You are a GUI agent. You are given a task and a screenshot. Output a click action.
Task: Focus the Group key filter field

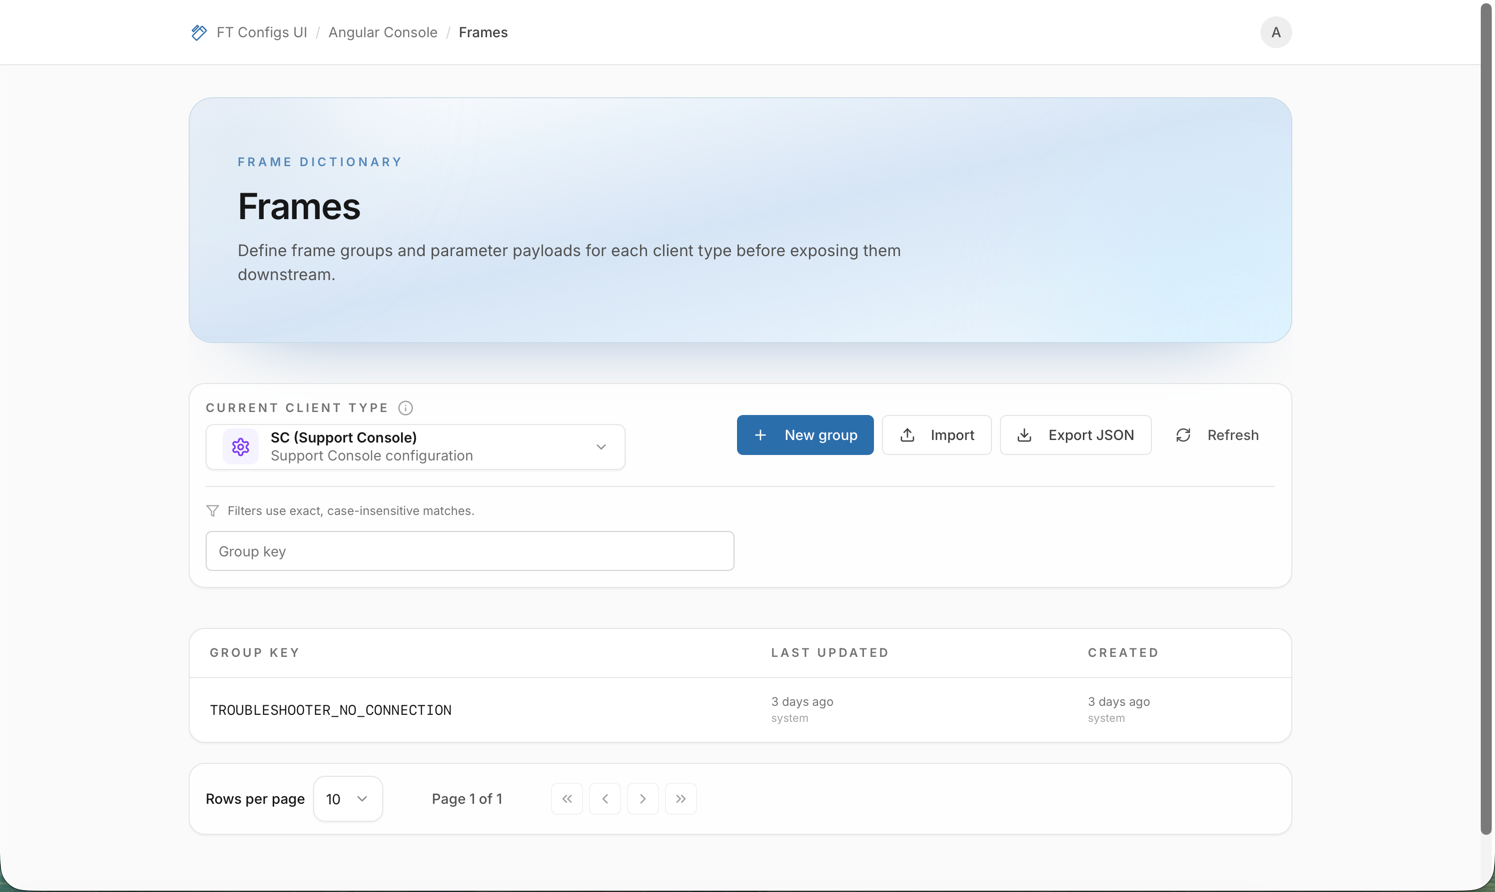[x=470, y=551]
